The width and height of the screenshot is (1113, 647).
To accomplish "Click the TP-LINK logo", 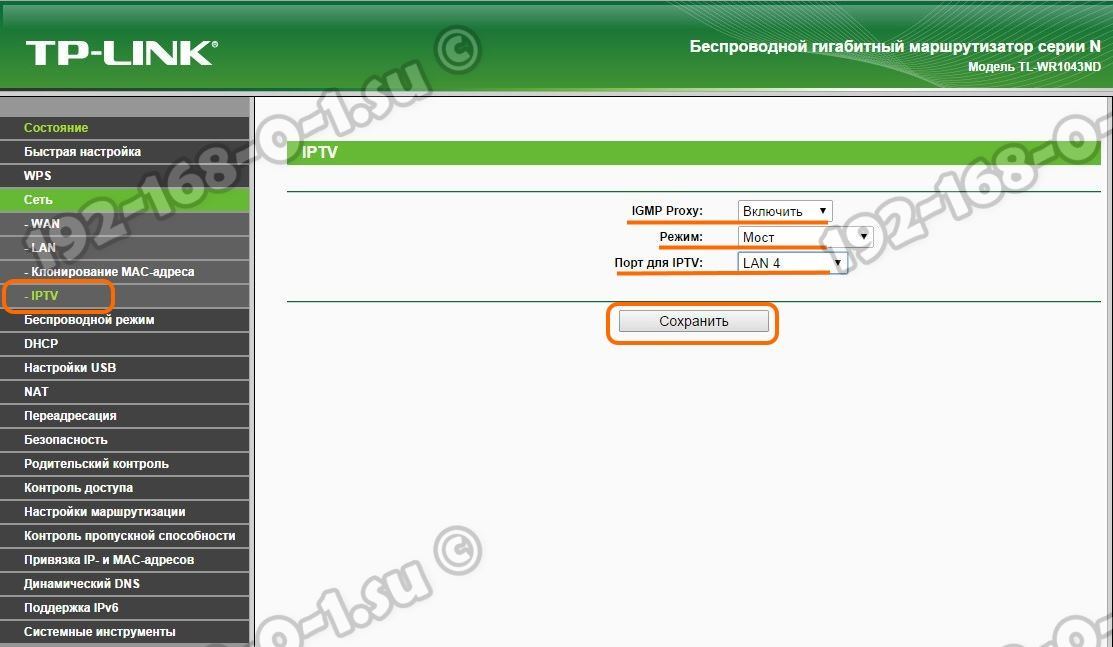I will click(121, 53).
